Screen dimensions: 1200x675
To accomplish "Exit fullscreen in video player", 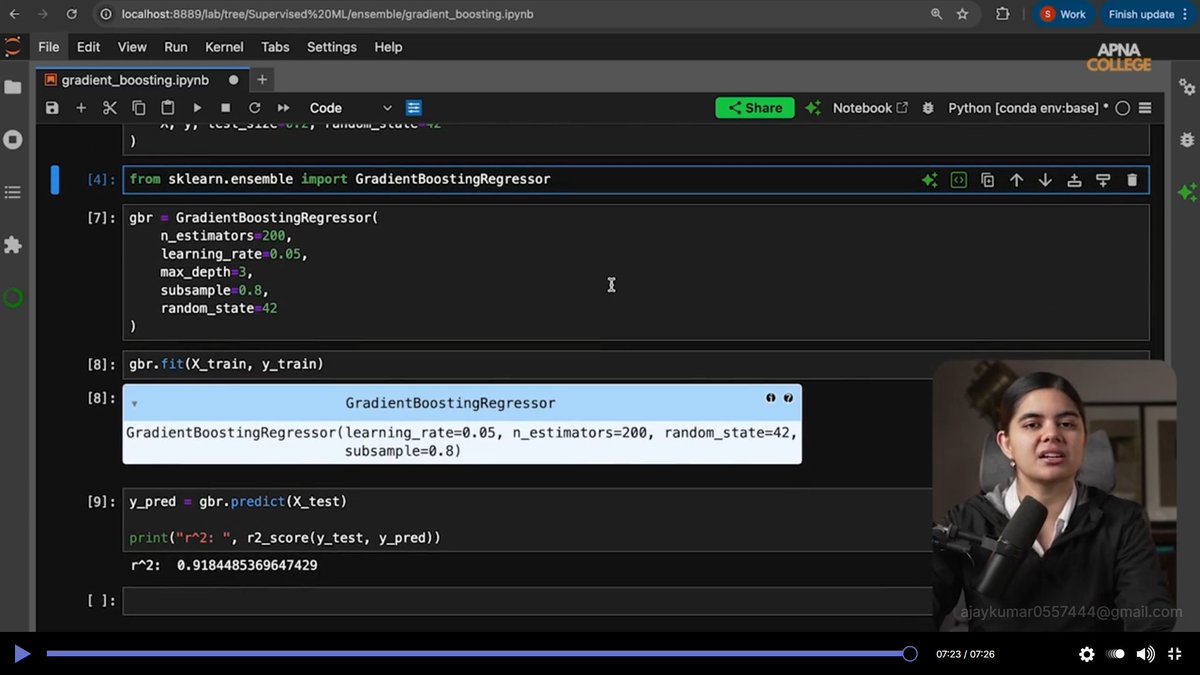I will (x=1175, y=654).
